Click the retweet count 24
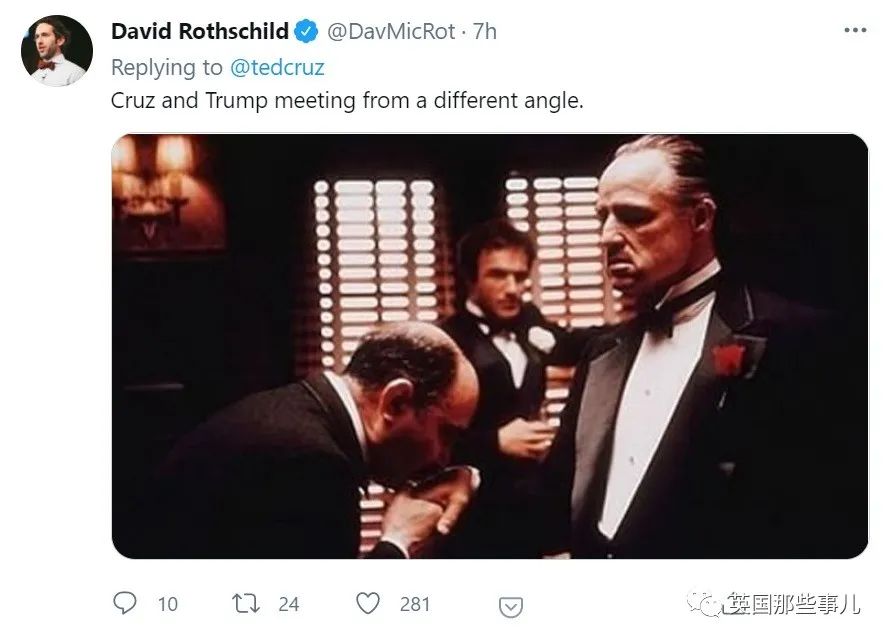This screenshot has width=889, height=643. [289, 604]
